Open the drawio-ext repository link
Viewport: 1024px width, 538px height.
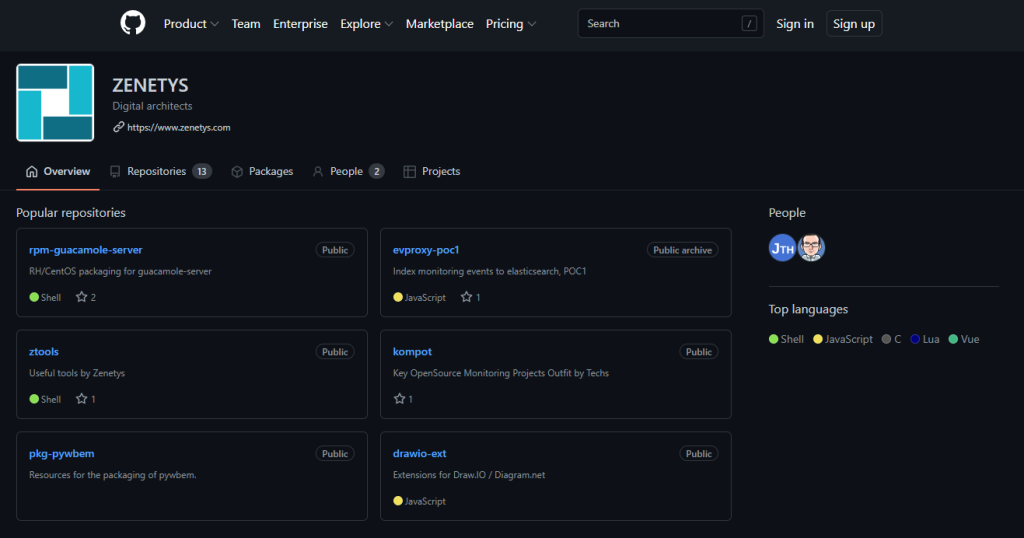pyautogui.click(x=419, y=453)
